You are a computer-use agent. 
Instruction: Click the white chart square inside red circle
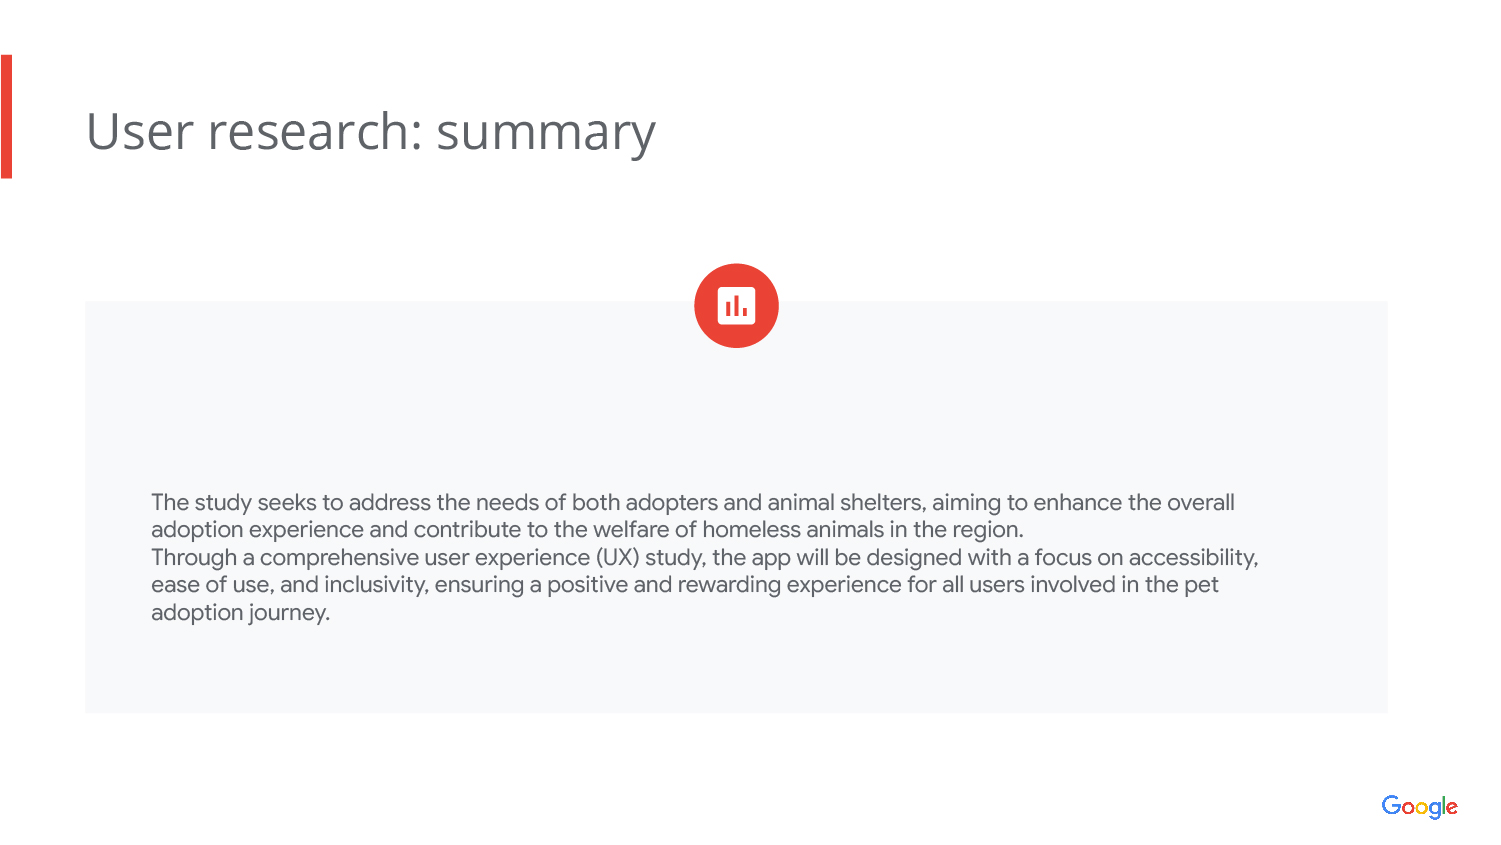click(x=736, y=306)
